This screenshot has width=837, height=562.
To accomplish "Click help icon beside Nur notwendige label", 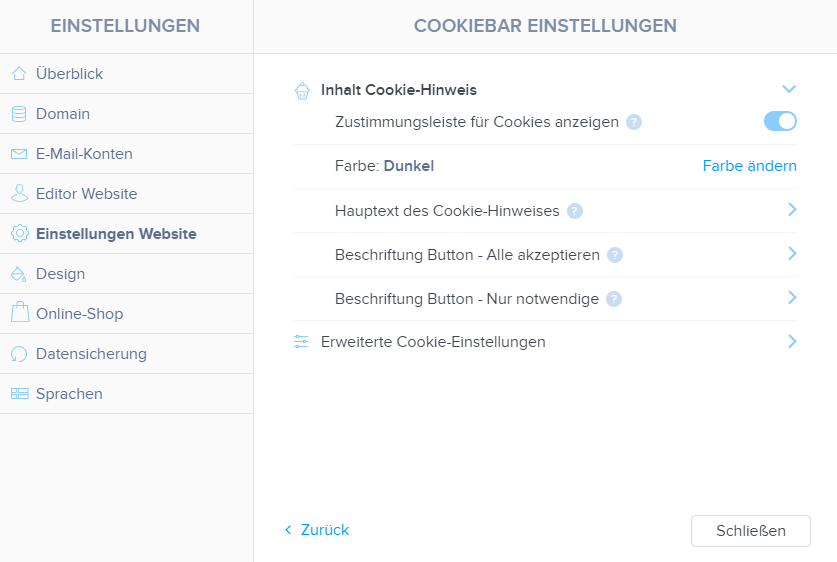I will (614, 299).
